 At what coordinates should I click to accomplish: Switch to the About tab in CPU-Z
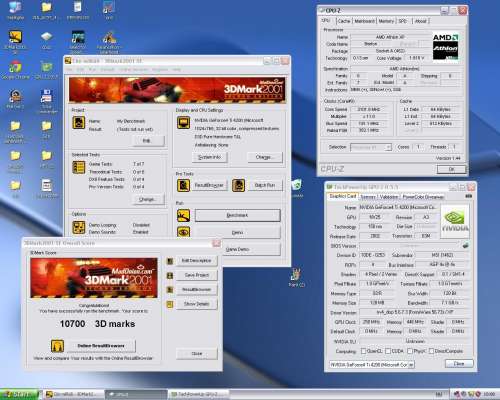421,21
